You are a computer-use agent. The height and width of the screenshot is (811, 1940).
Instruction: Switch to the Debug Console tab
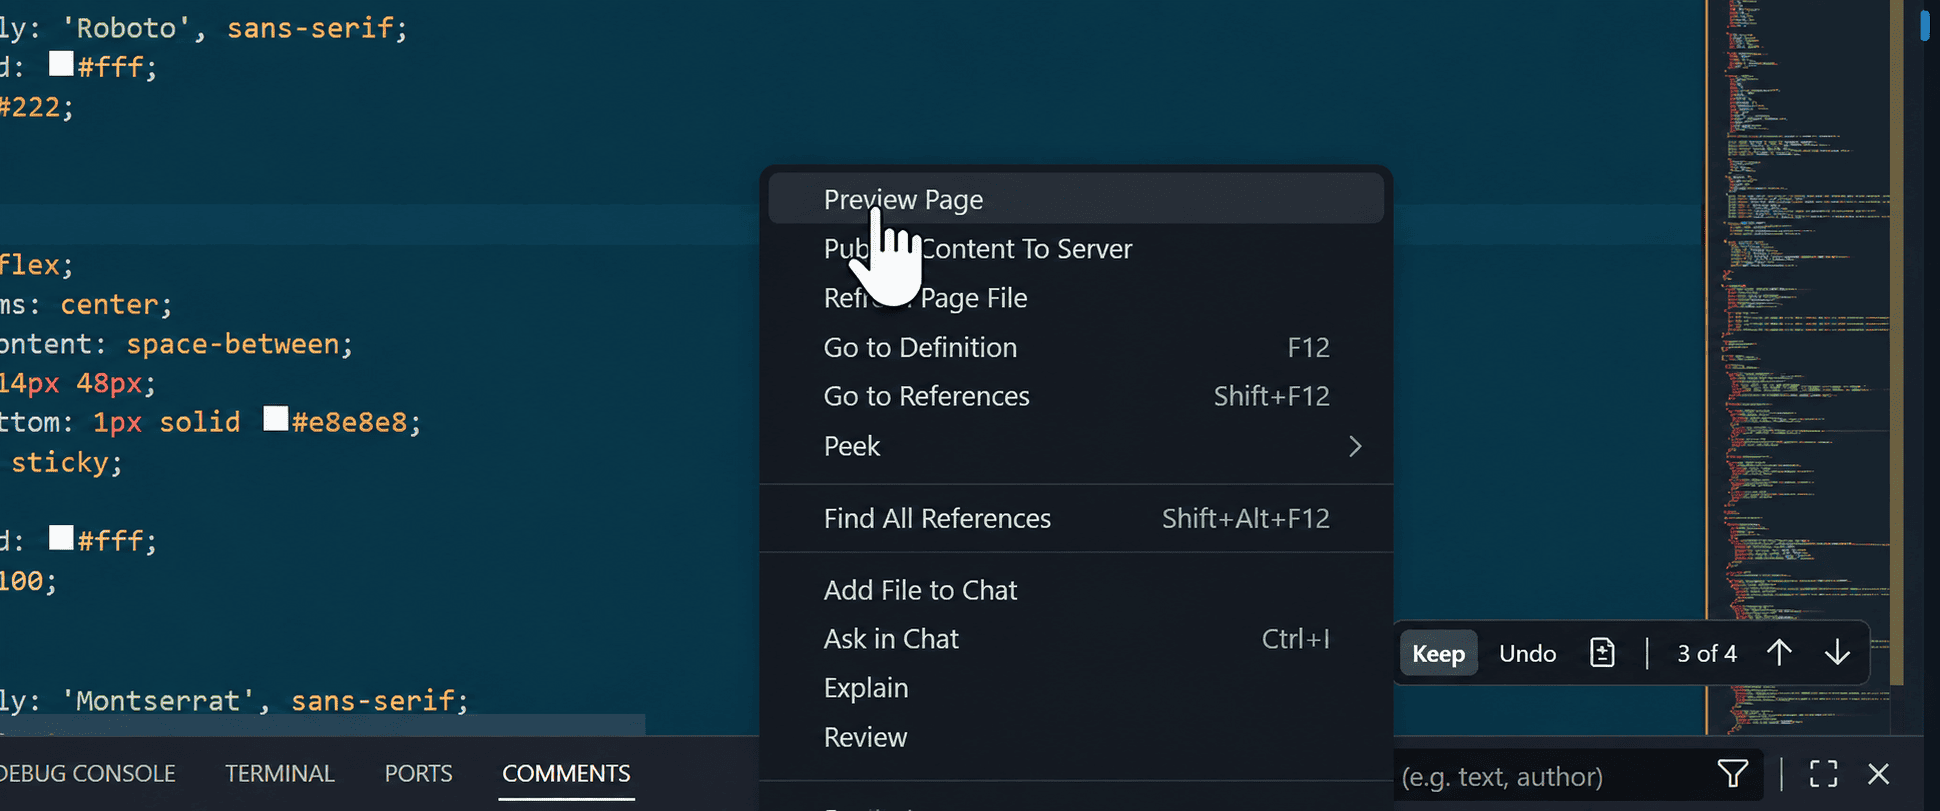88,773
